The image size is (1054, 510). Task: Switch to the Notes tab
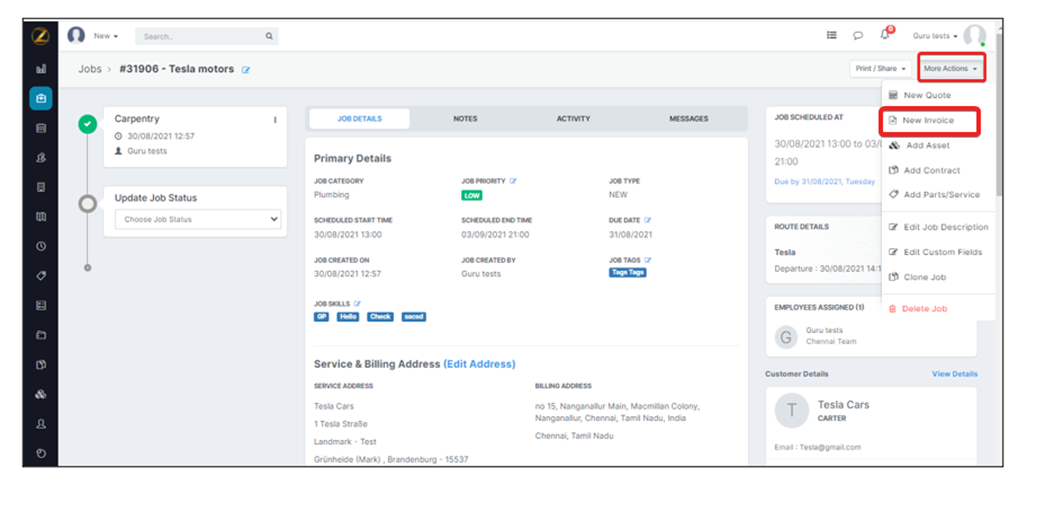point(465,119)
